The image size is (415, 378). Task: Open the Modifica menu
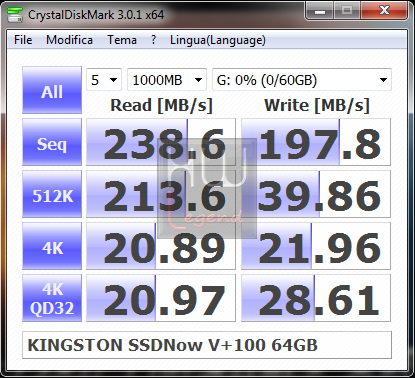tap(69, 40)
